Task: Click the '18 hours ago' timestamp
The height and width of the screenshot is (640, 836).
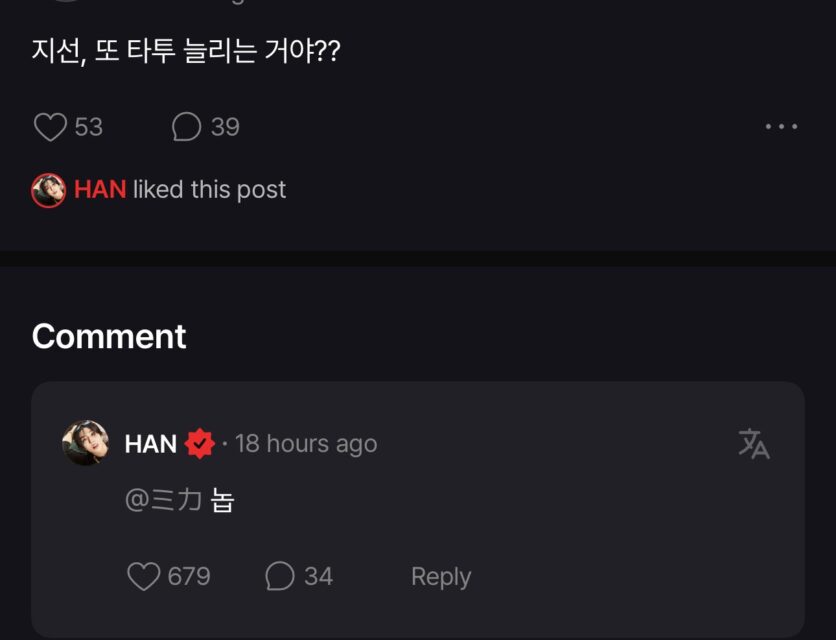Action: click(x=306, y=444)
